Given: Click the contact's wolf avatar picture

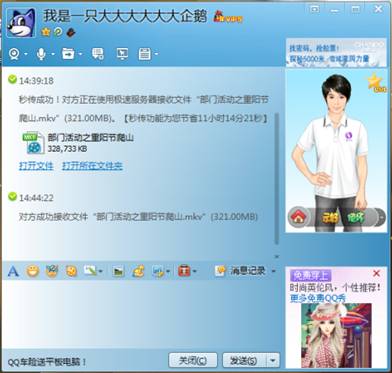Looking at the screenshot, I should 21,23.
